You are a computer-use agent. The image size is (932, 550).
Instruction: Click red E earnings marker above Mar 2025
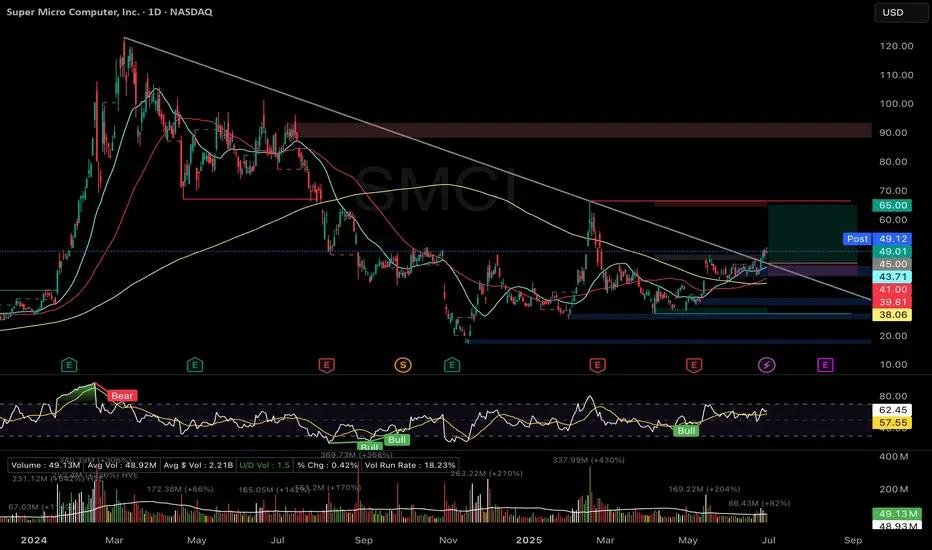597,365
